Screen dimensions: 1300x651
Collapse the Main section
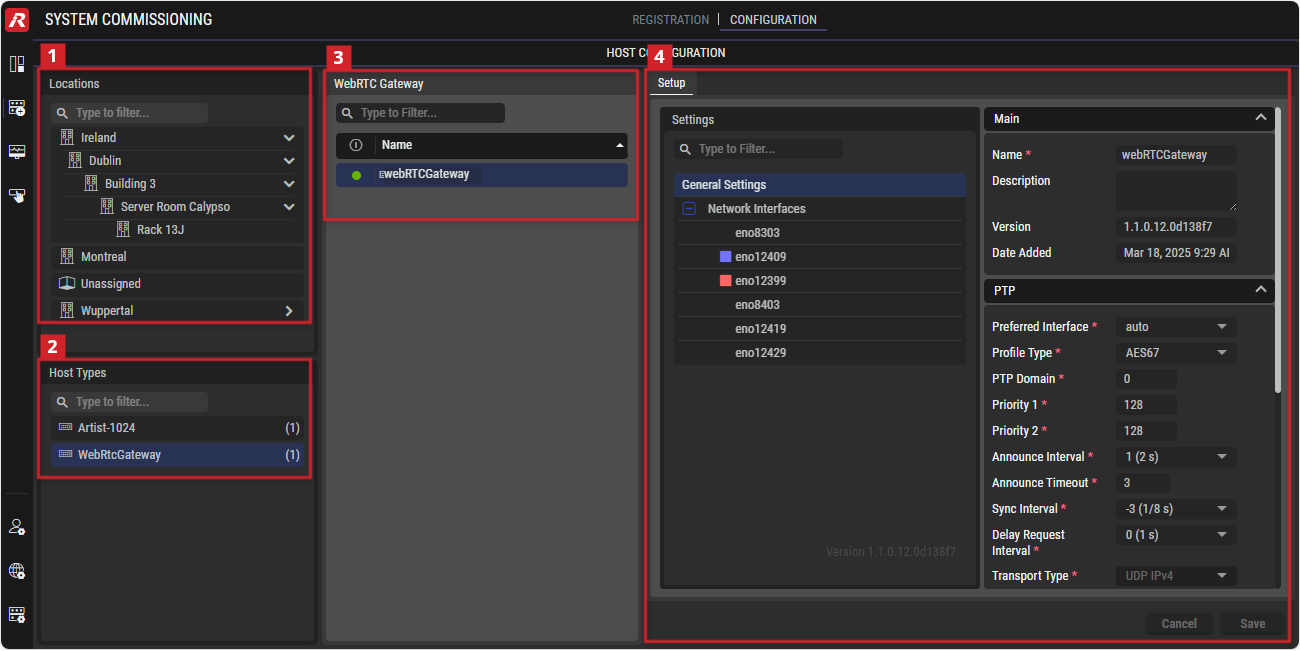(x=1261, y=118)
